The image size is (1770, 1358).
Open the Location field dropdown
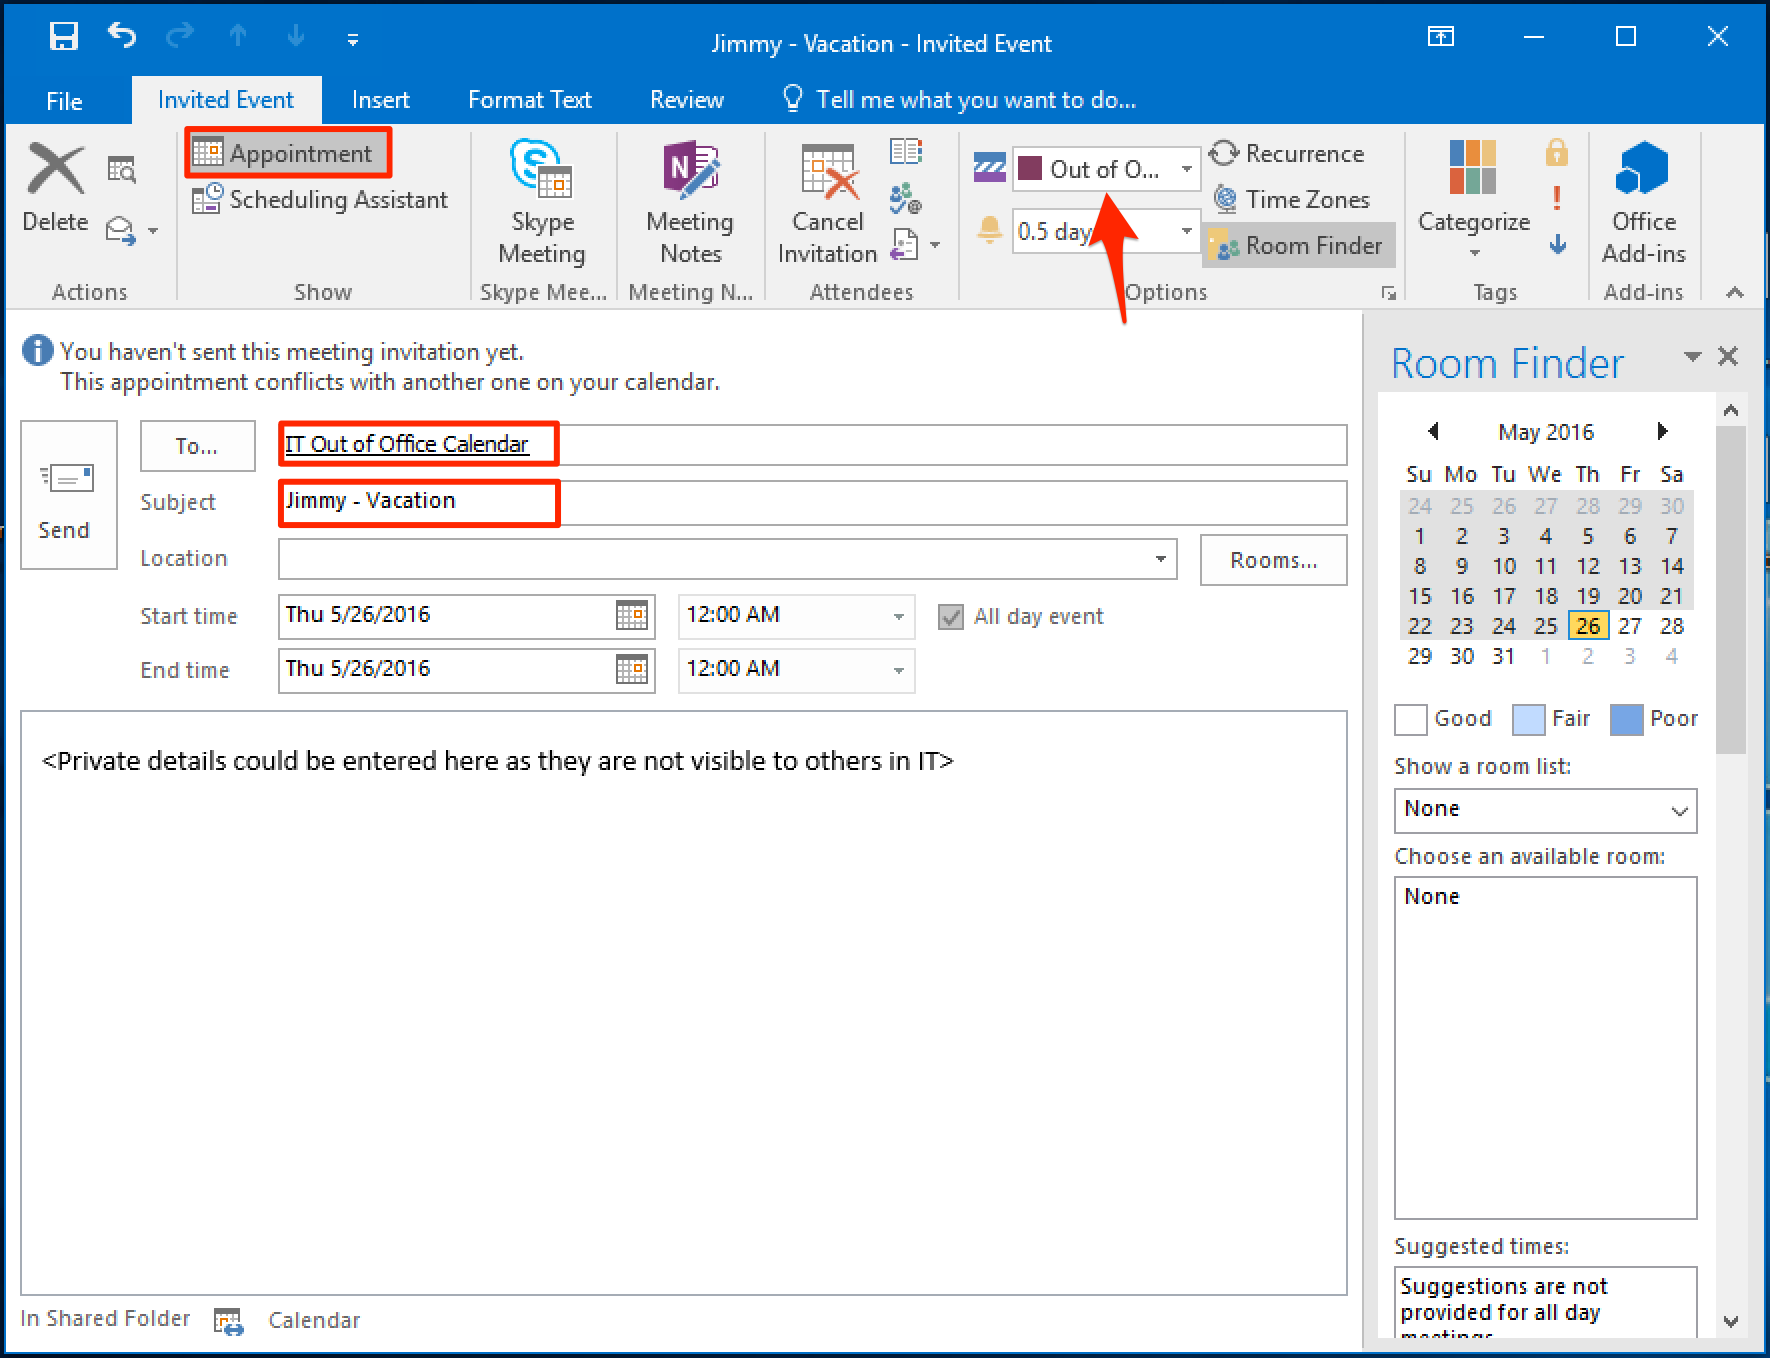click(1159, 559)
